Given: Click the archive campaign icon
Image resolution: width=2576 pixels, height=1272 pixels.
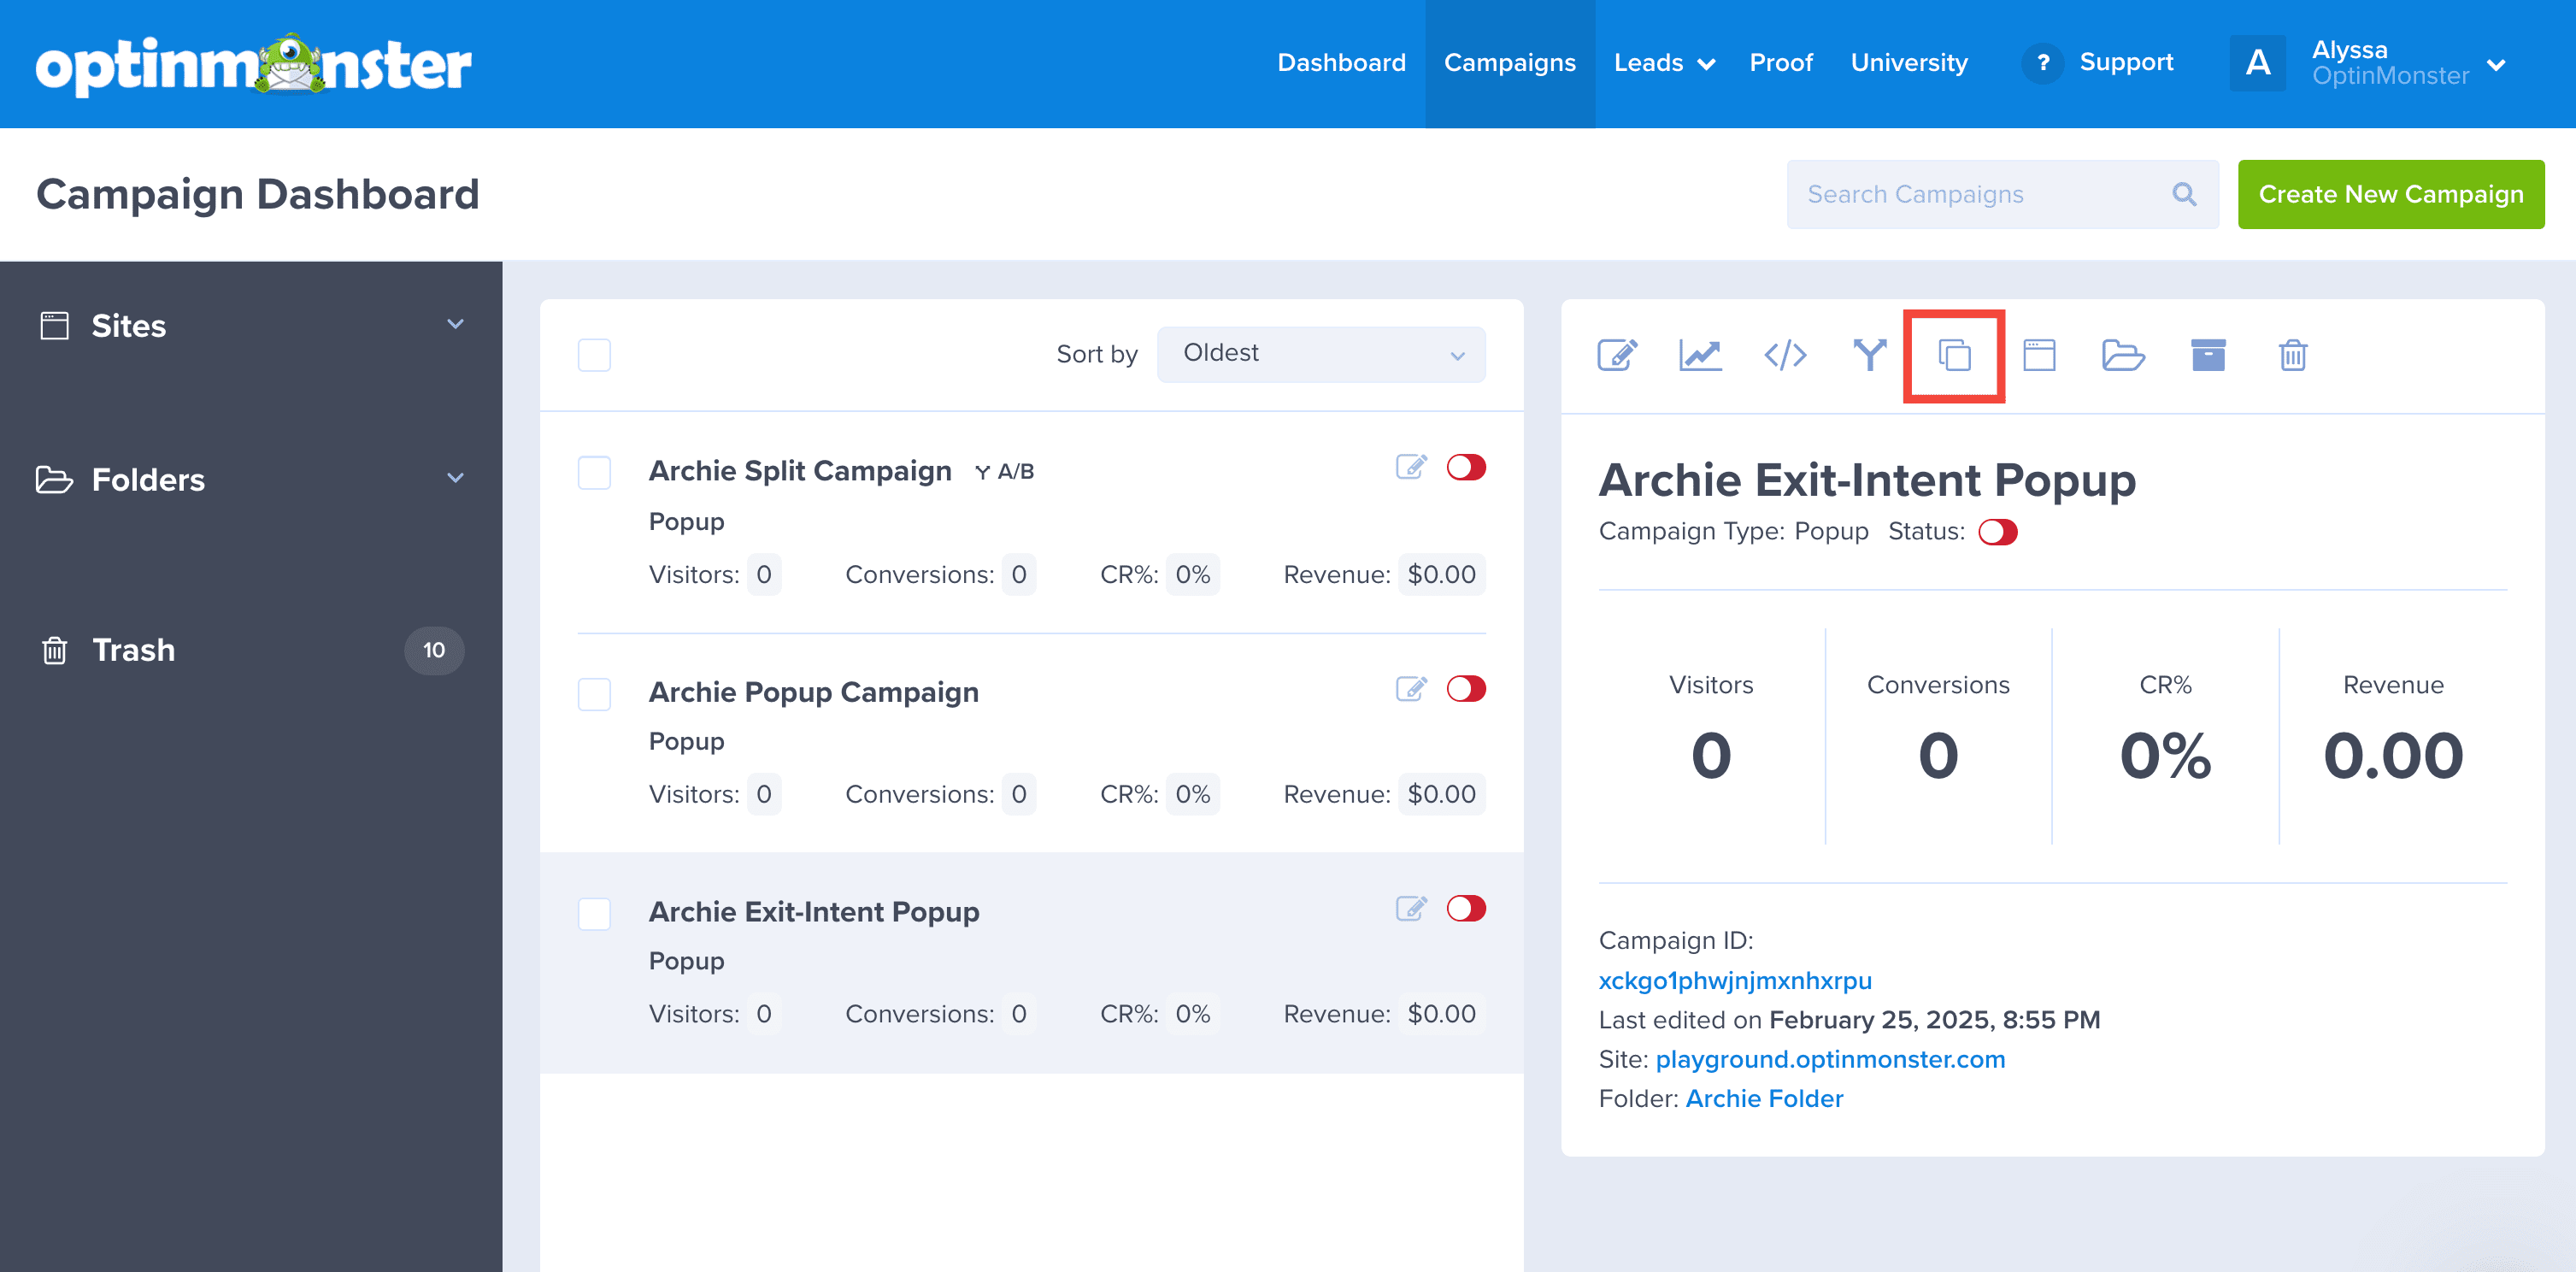Looking at the screenshot, I should tap(2208, 355).
